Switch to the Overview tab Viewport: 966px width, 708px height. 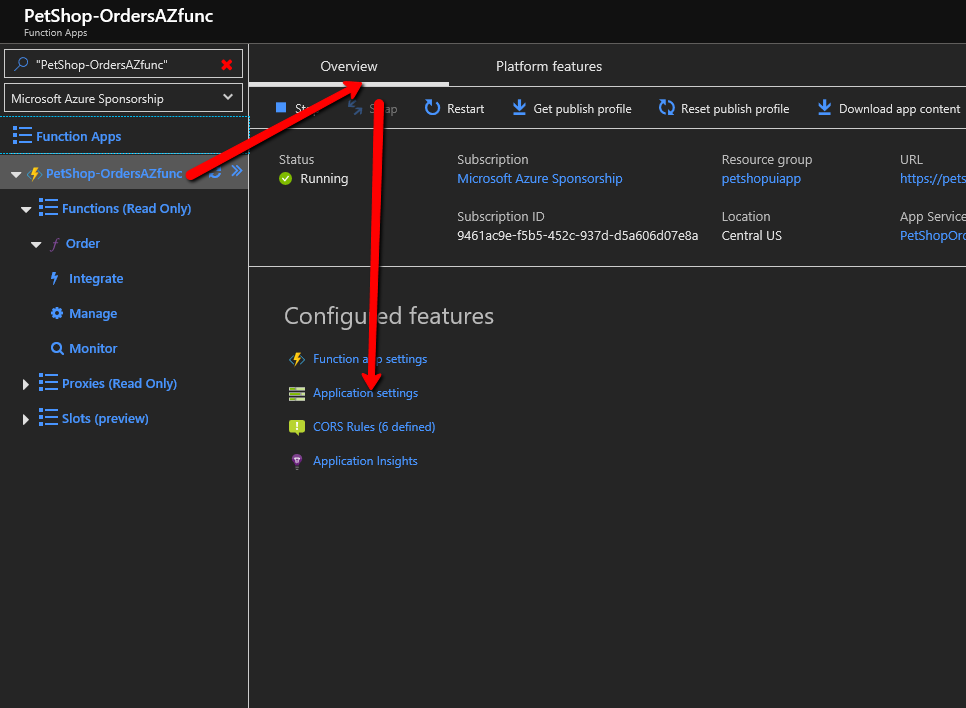coord(349,66)
